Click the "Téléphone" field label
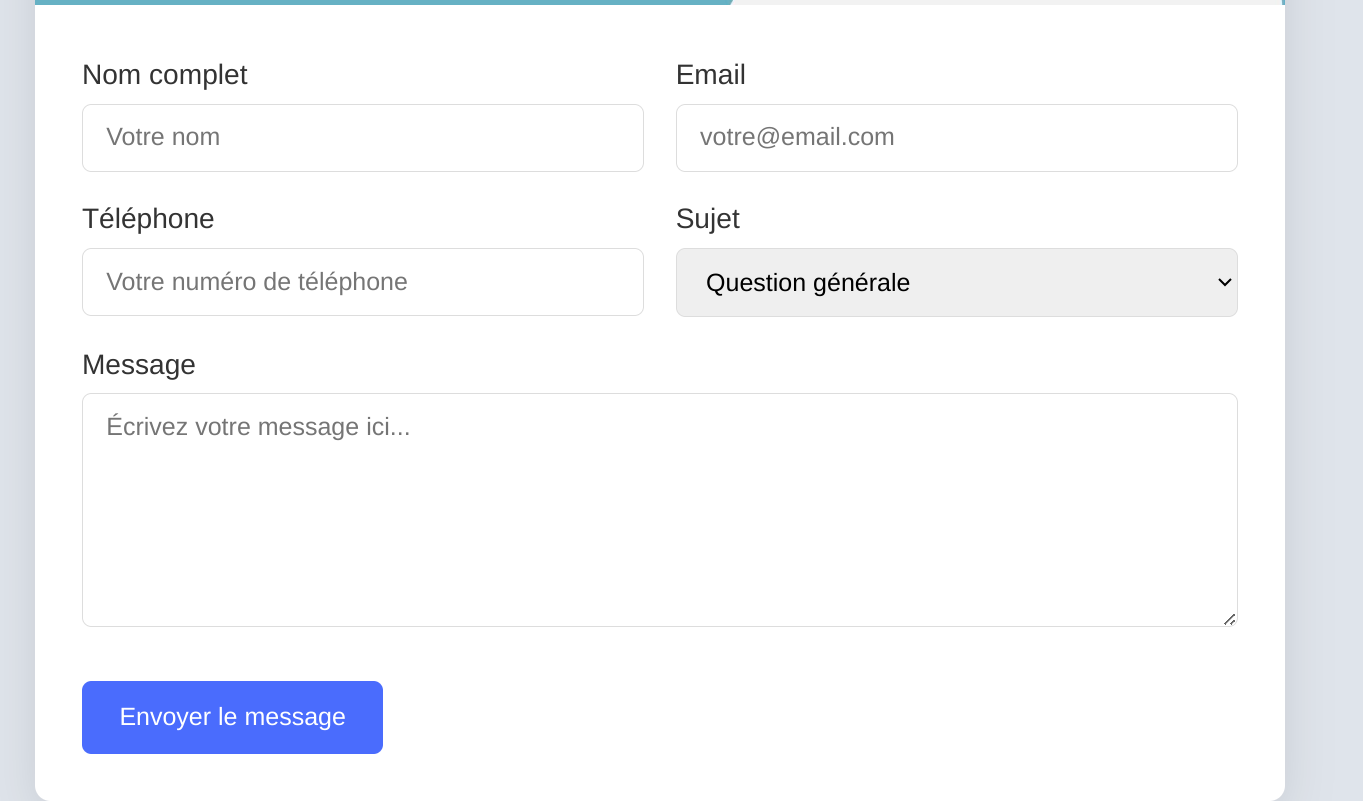 coord(148,219)
